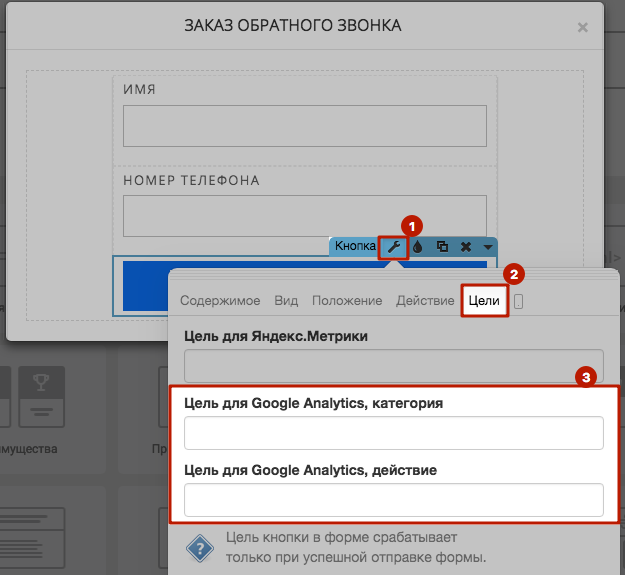Duplicate the button with the copy icon
Viewport: 625px width, 575px height.
[442, 247]
